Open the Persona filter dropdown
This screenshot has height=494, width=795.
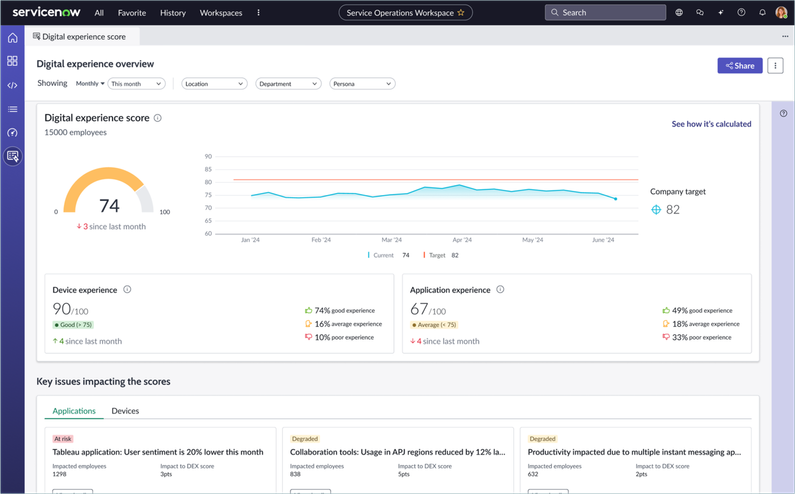tap(363, 84)
